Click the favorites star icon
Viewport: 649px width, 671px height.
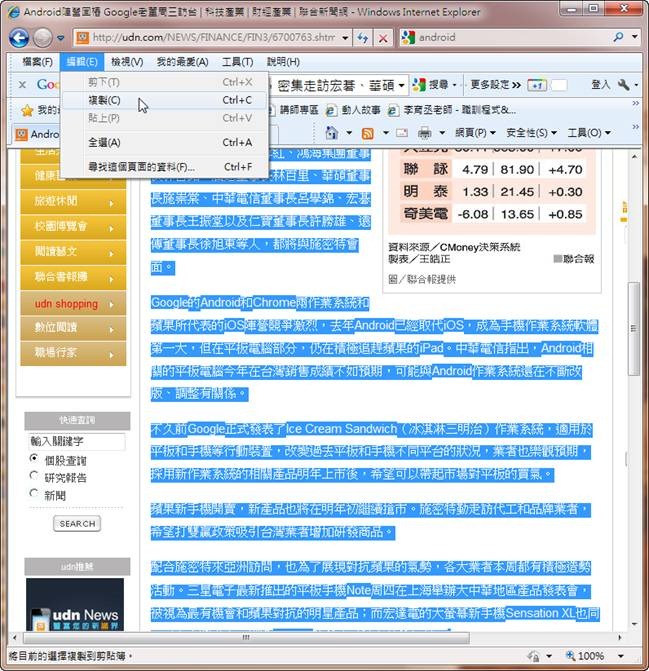pos(27,111)
